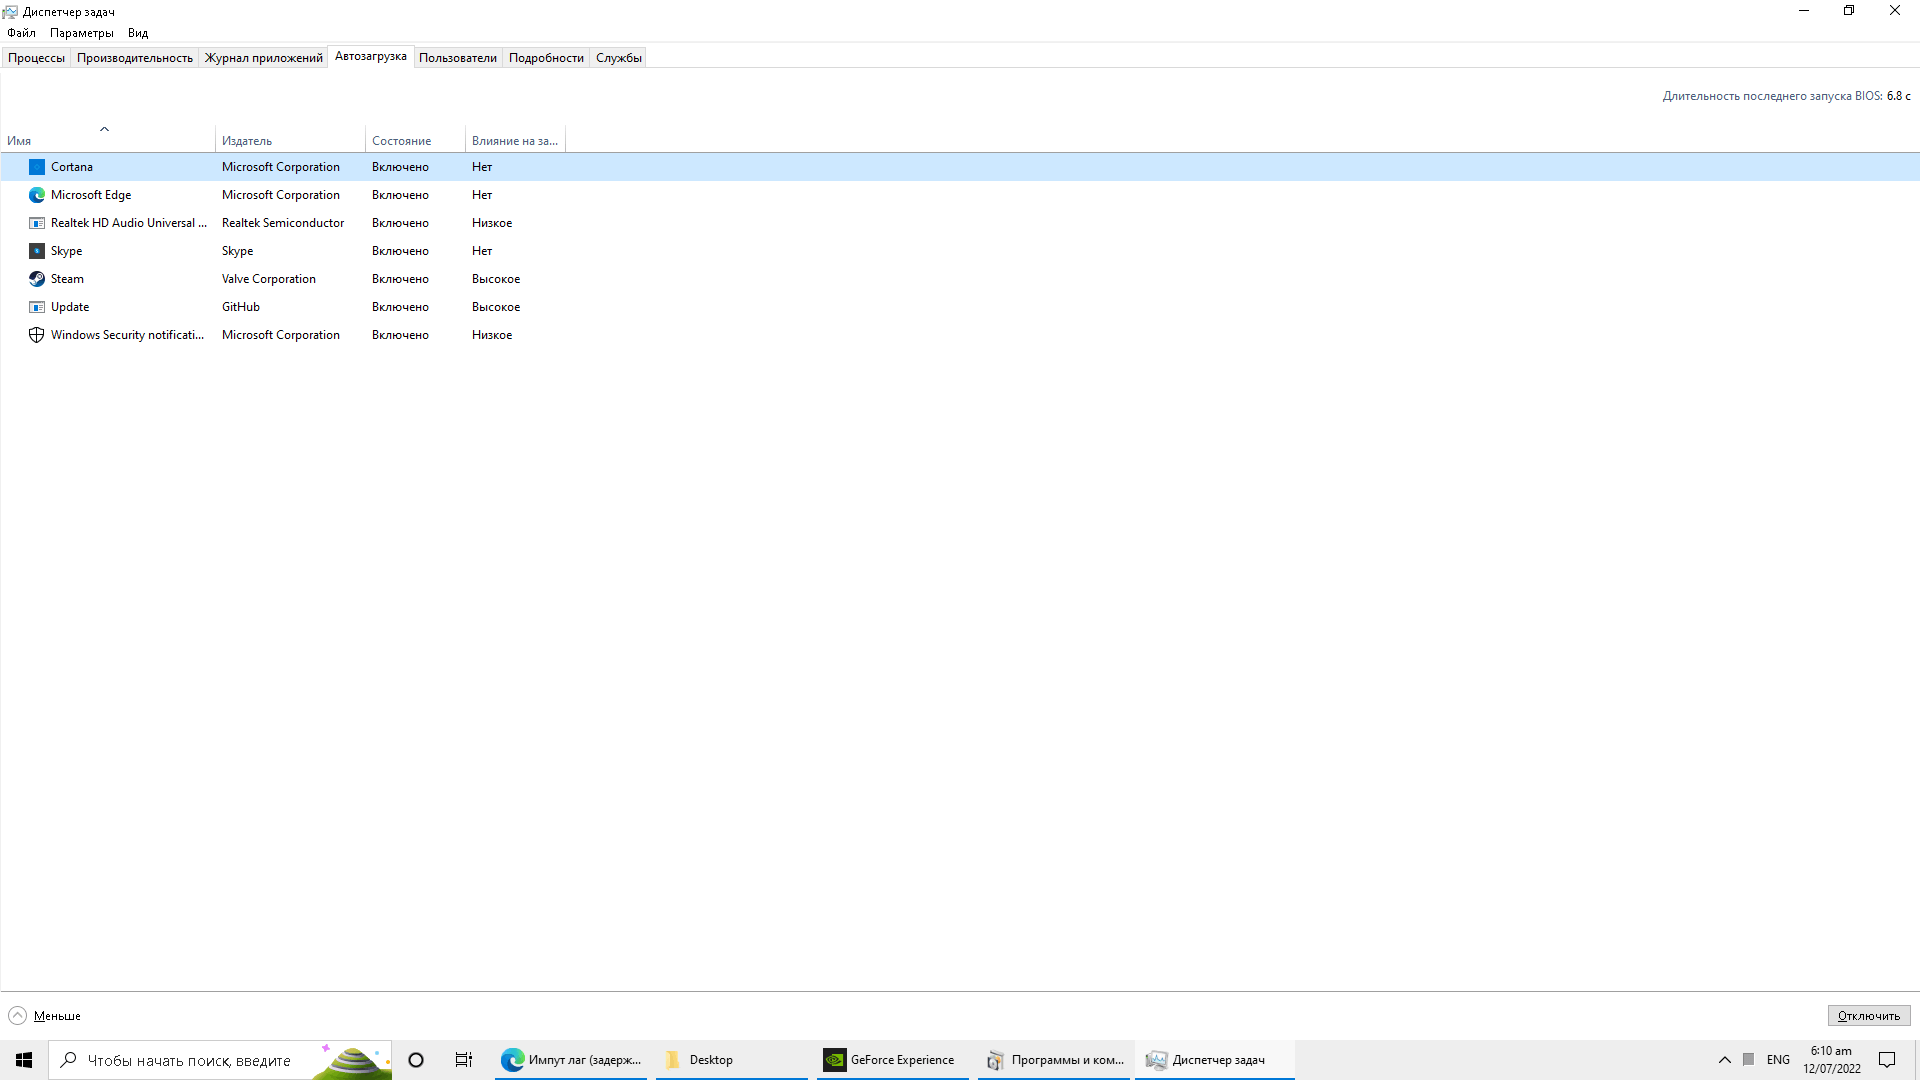
Task: Click the Microsoft Edge icon in startup list
Action: pos(37,195)
